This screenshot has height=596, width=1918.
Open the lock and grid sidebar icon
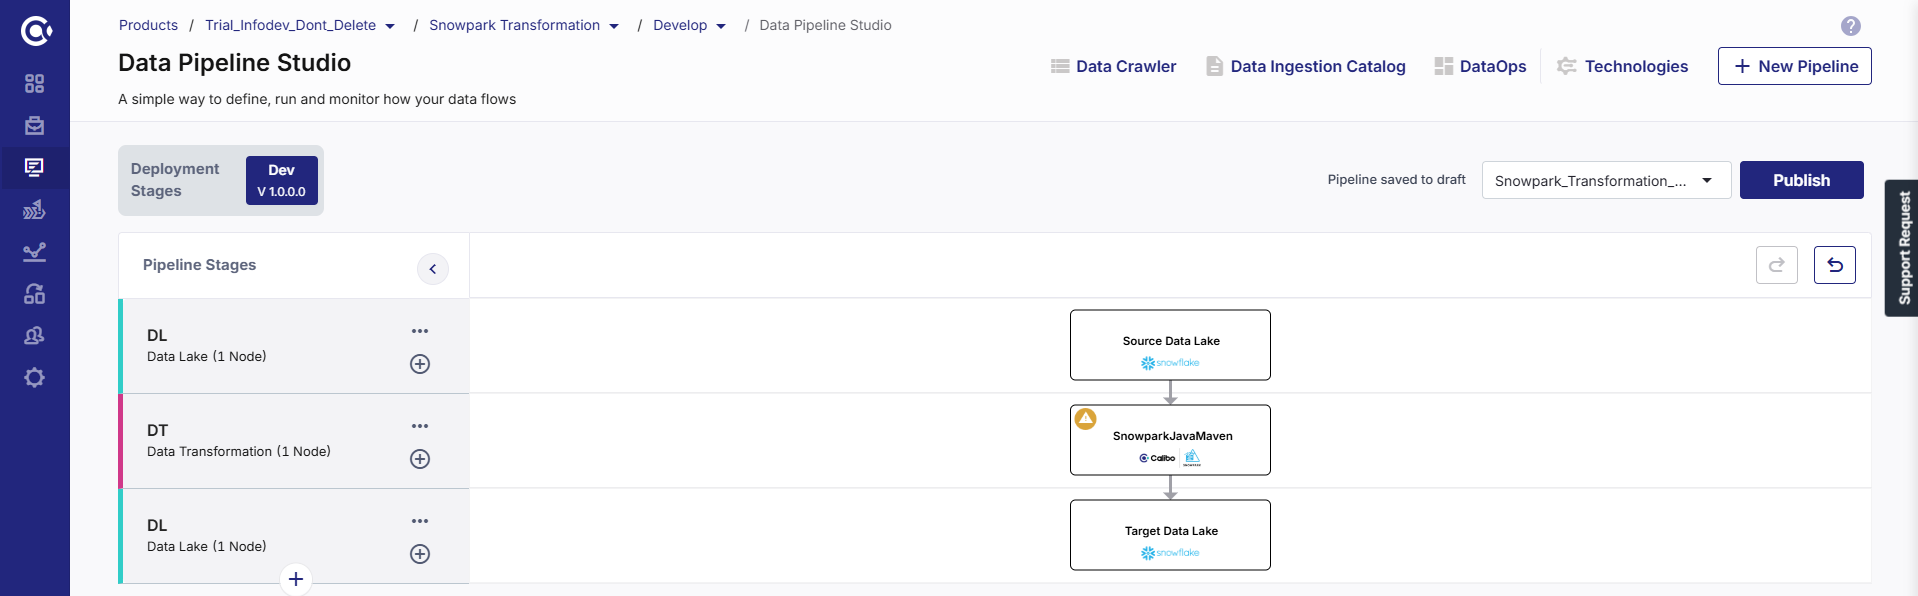tap(34, 293)
